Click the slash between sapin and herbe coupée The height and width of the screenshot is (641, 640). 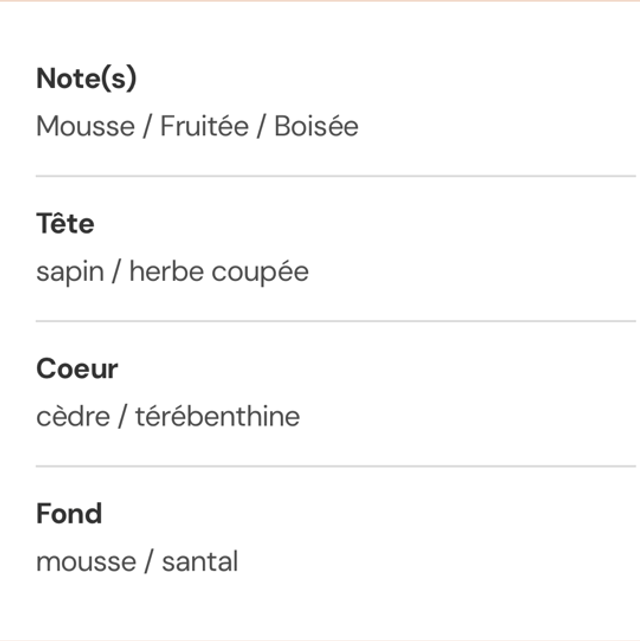click(x=117, y=272)
